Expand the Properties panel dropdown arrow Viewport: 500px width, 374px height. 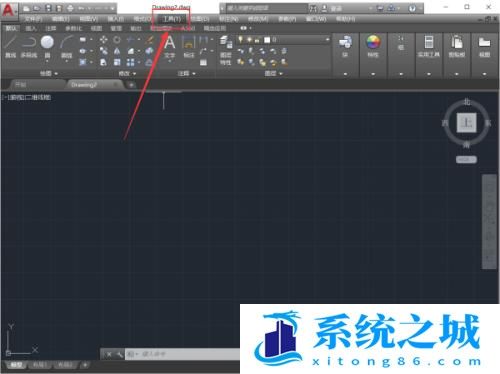(x=373, y=74)
